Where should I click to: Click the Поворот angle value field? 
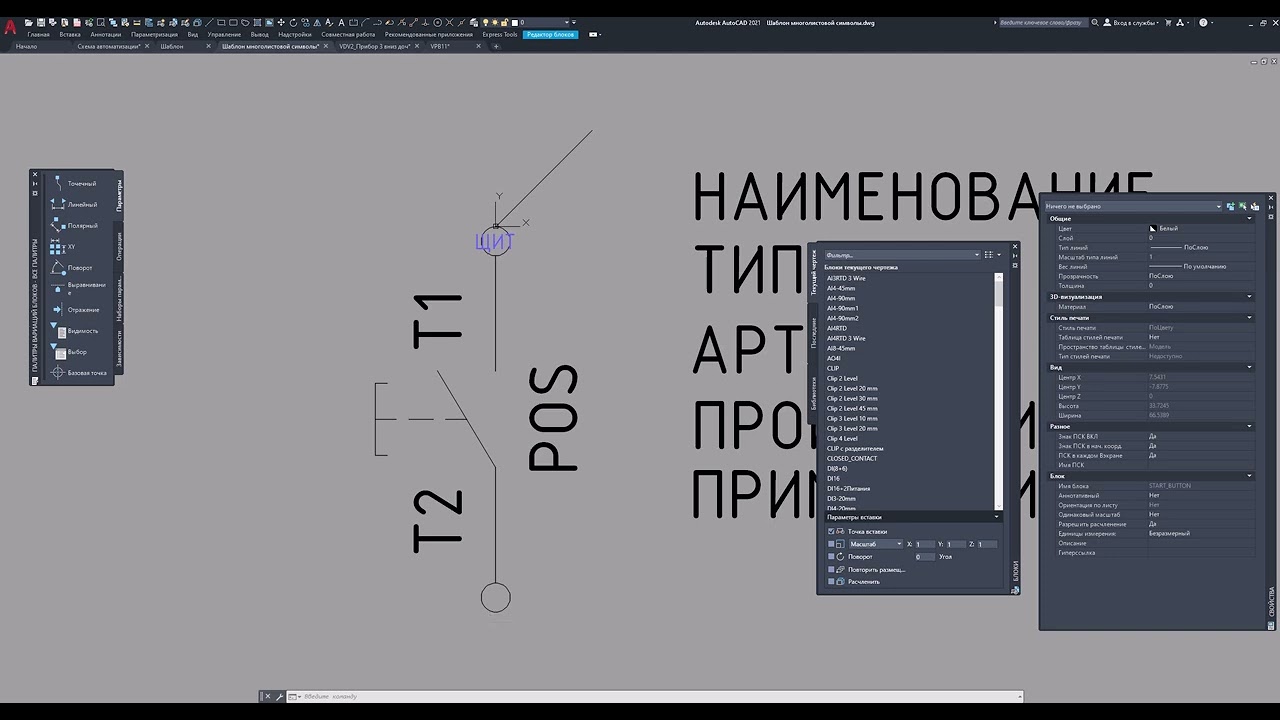(925, 556)
